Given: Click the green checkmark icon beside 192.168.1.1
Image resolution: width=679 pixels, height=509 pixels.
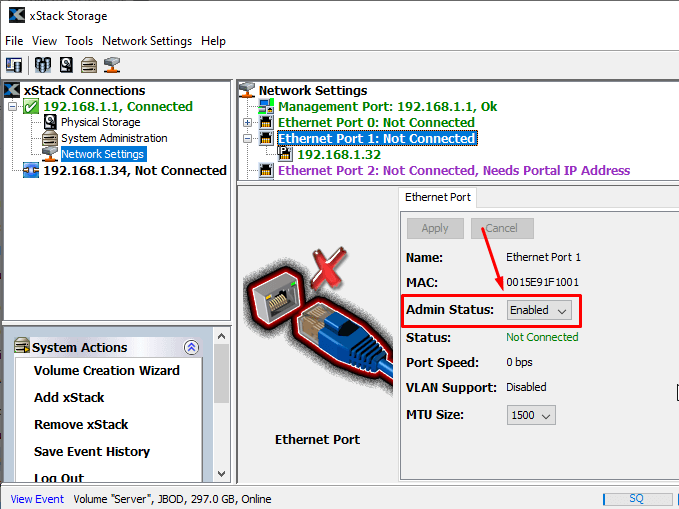Looking at the screenshot, I should pos(31,107).
